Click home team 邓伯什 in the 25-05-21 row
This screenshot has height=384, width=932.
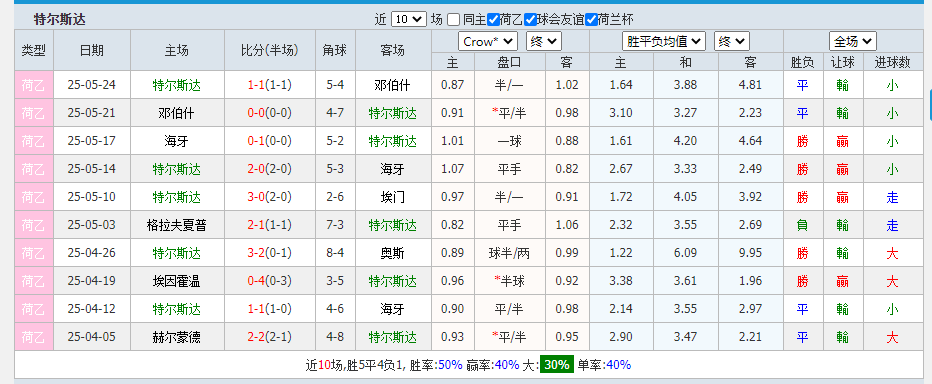point(177,113)
